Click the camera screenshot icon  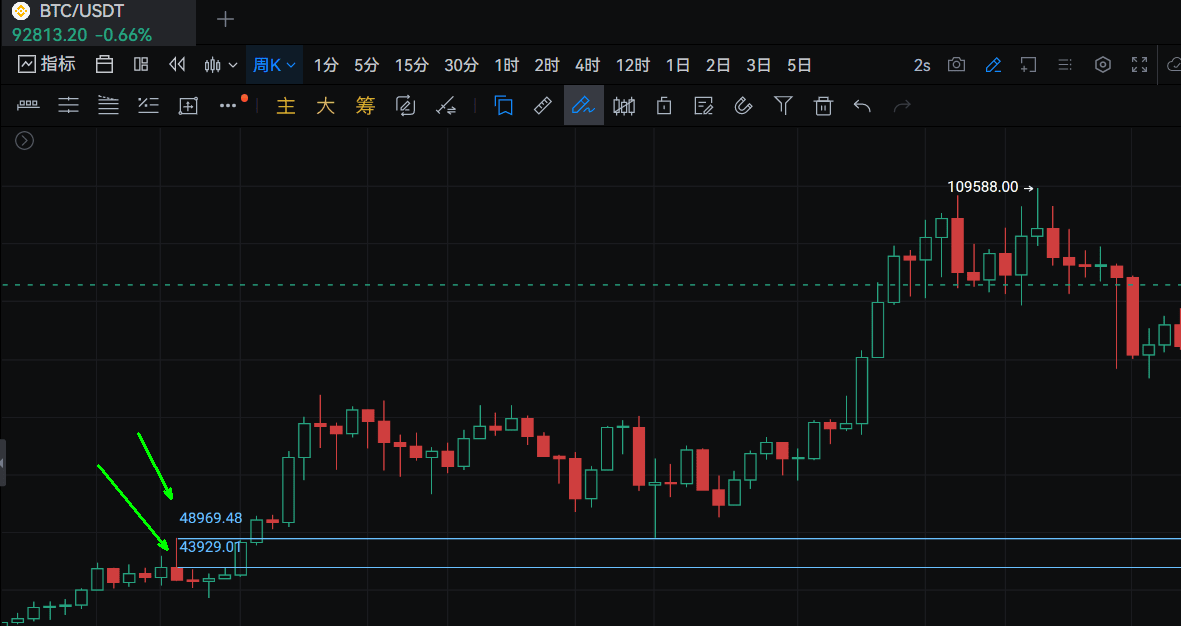tap(957, 65)
